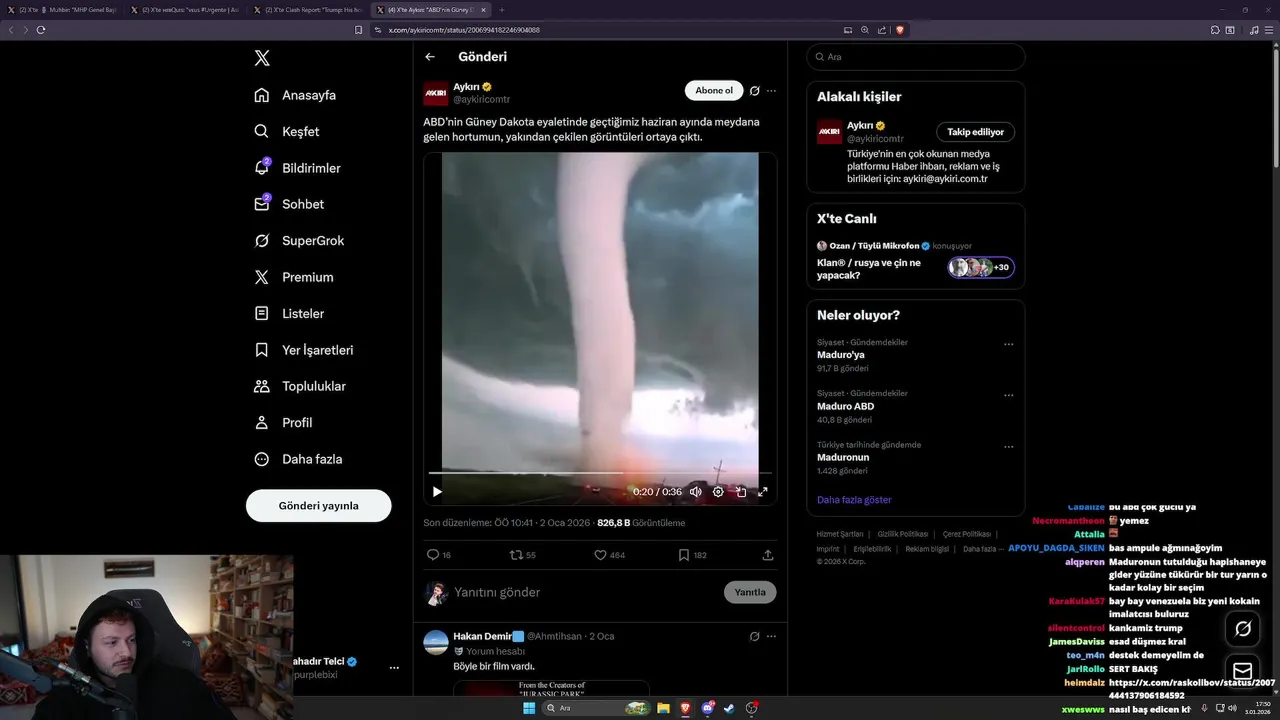Open more options for Maduro ABD trend
This screenshot has height=720, width=1280.
pyautogui.click(x=1009, y=395)
